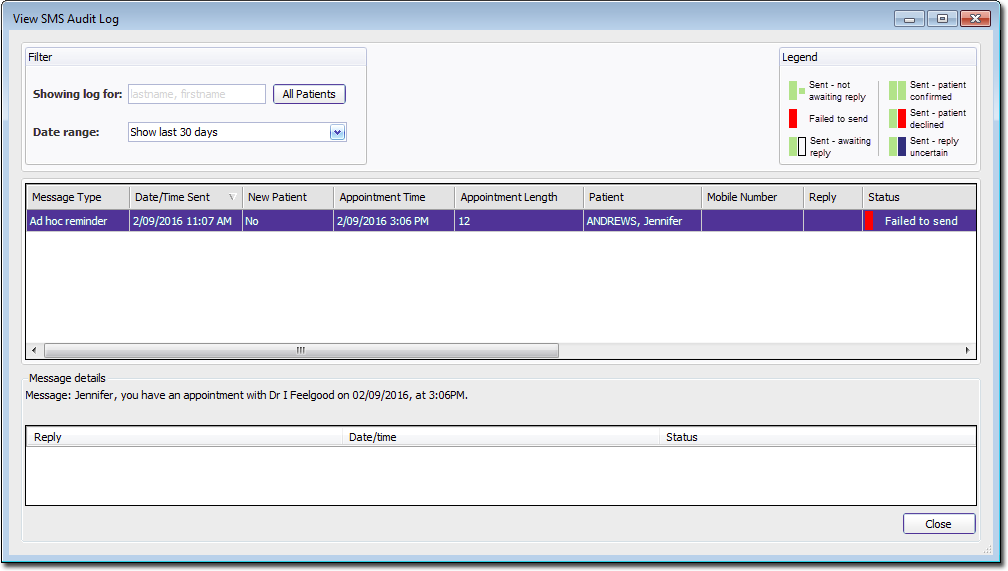Image resolution: width=1008 pixels, height=571 pixels.
Task: Click the Sent - patient confirmed legend icon
Action: pyautogui.click(x=897, y=90)
